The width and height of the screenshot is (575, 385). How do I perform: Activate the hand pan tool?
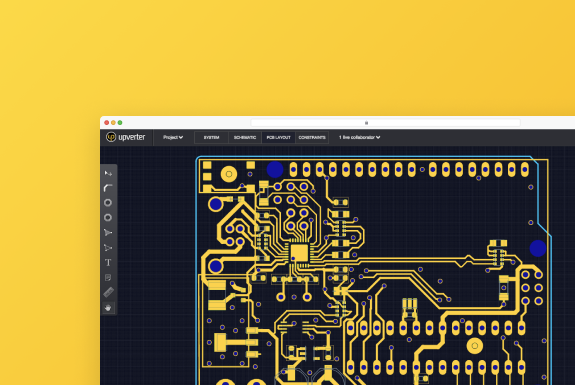pos(108,308)
